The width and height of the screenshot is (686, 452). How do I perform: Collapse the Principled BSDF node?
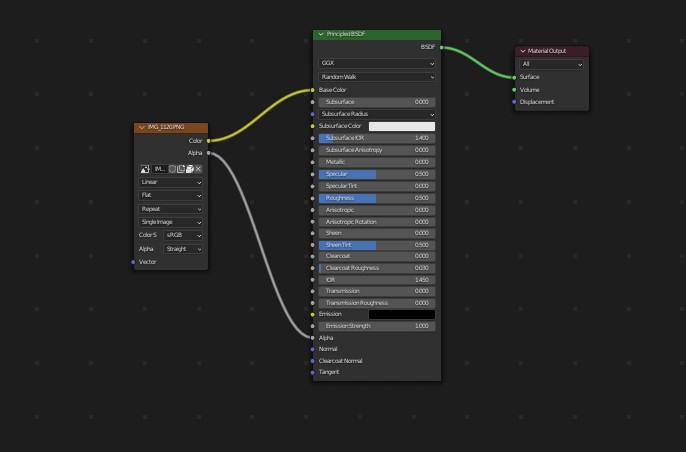[321, 34]
